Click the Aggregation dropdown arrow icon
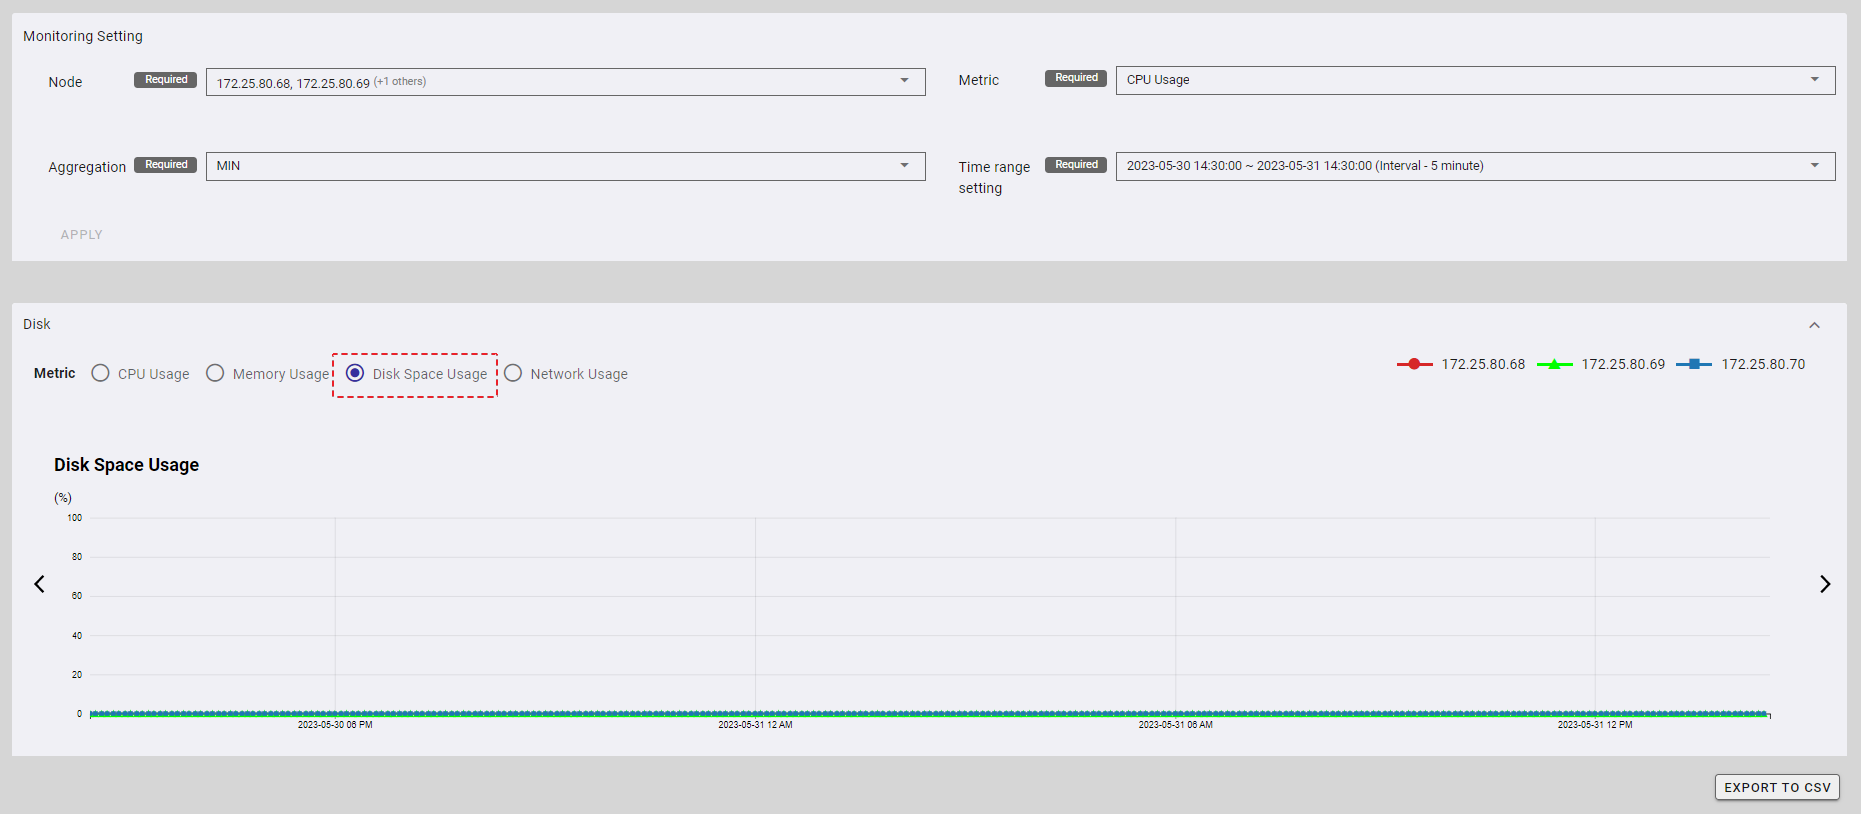Viewport: 1861px width, 814px height. [x=904, y=166]
